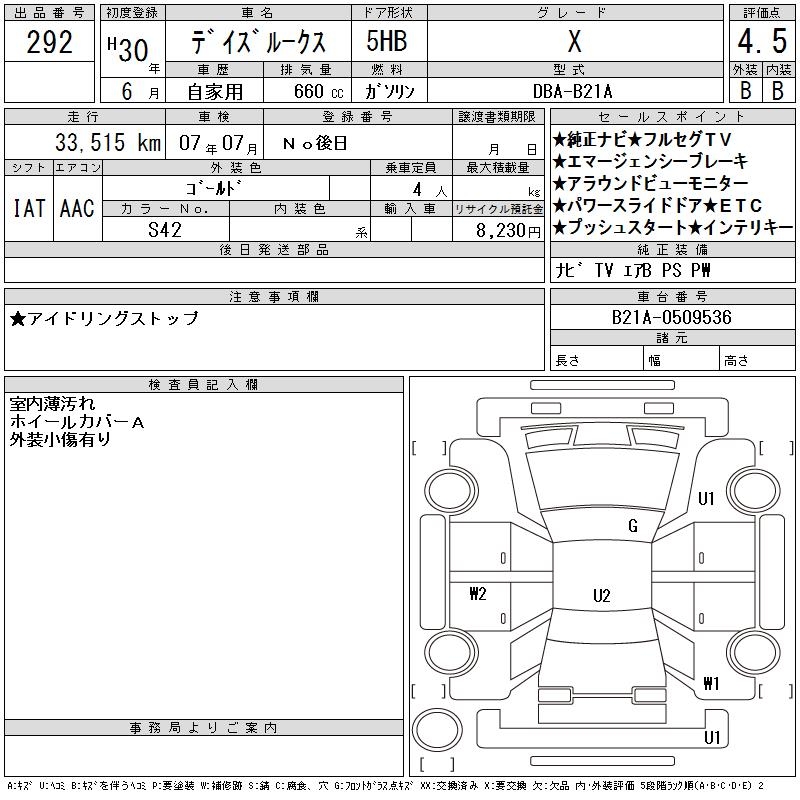800x800 pixels.
Task: Select the ホイールカバーA inspector note
Action: point(78,422)
